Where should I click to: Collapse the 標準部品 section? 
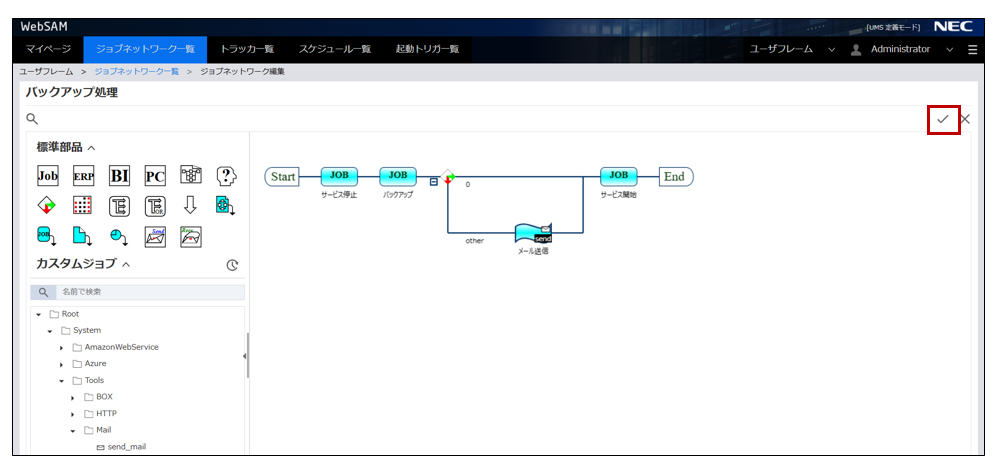tap(91, 148)
